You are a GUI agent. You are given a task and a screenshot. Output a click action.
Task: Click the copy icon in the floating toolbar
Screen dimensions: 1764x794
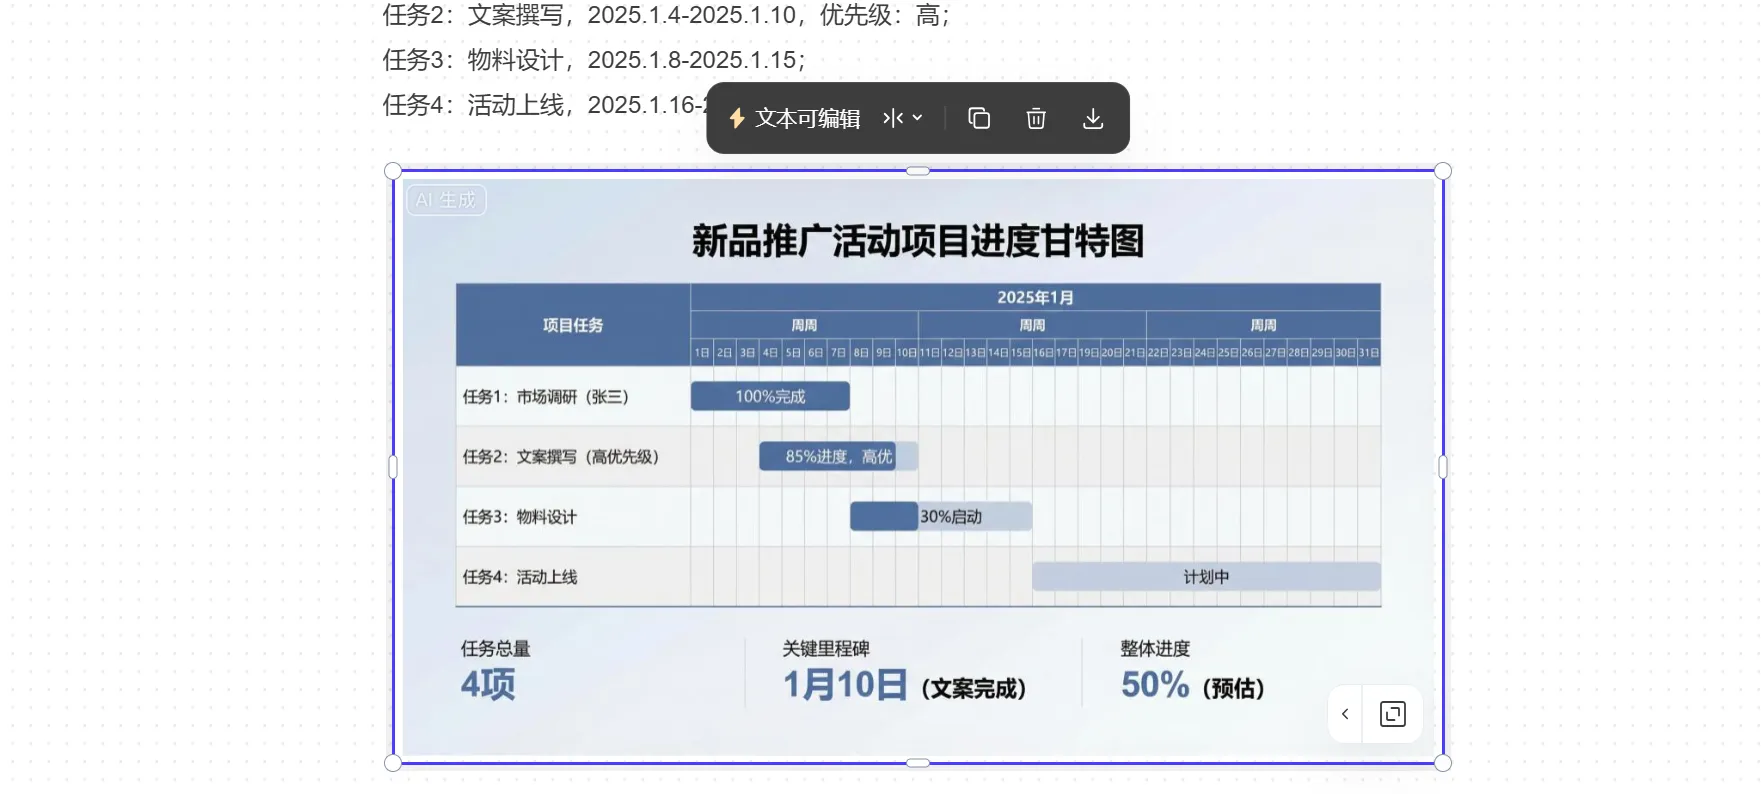979,118
